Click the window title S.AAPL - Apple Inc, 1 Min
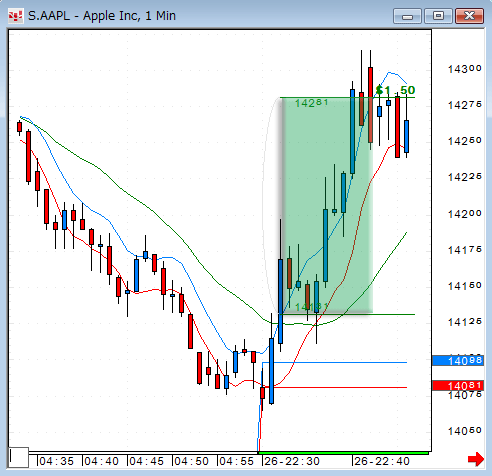 tap(102, 16)
